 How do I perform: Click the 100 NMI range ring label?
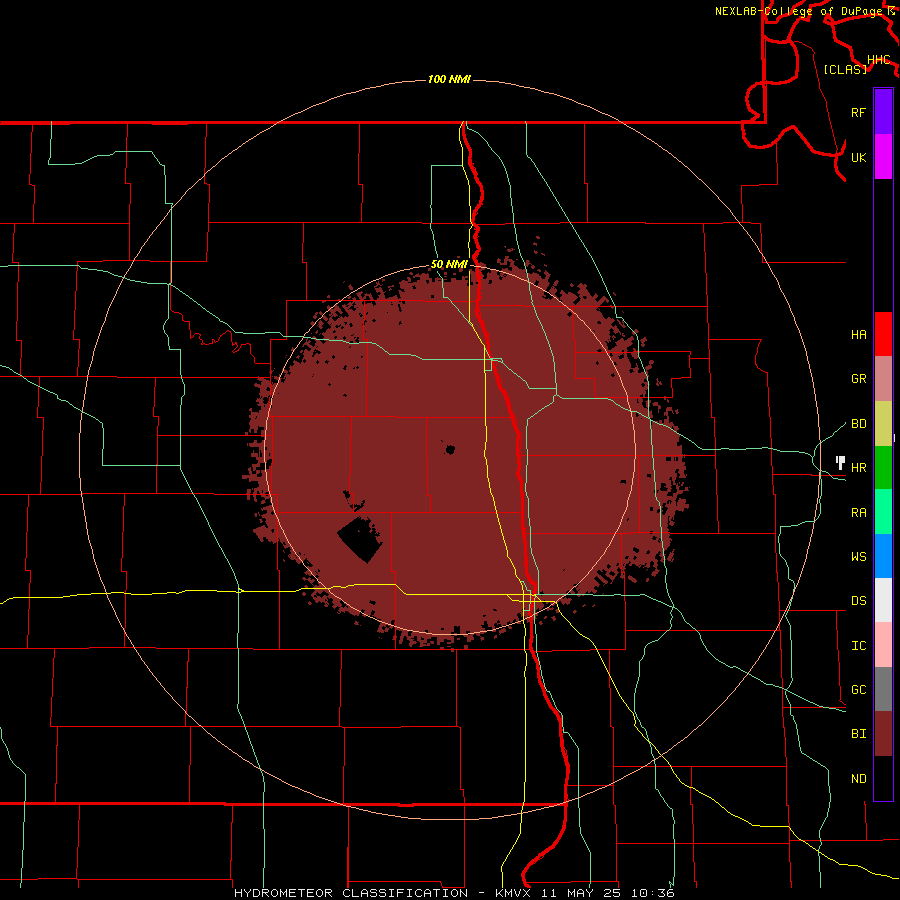[x=449, y=79]
